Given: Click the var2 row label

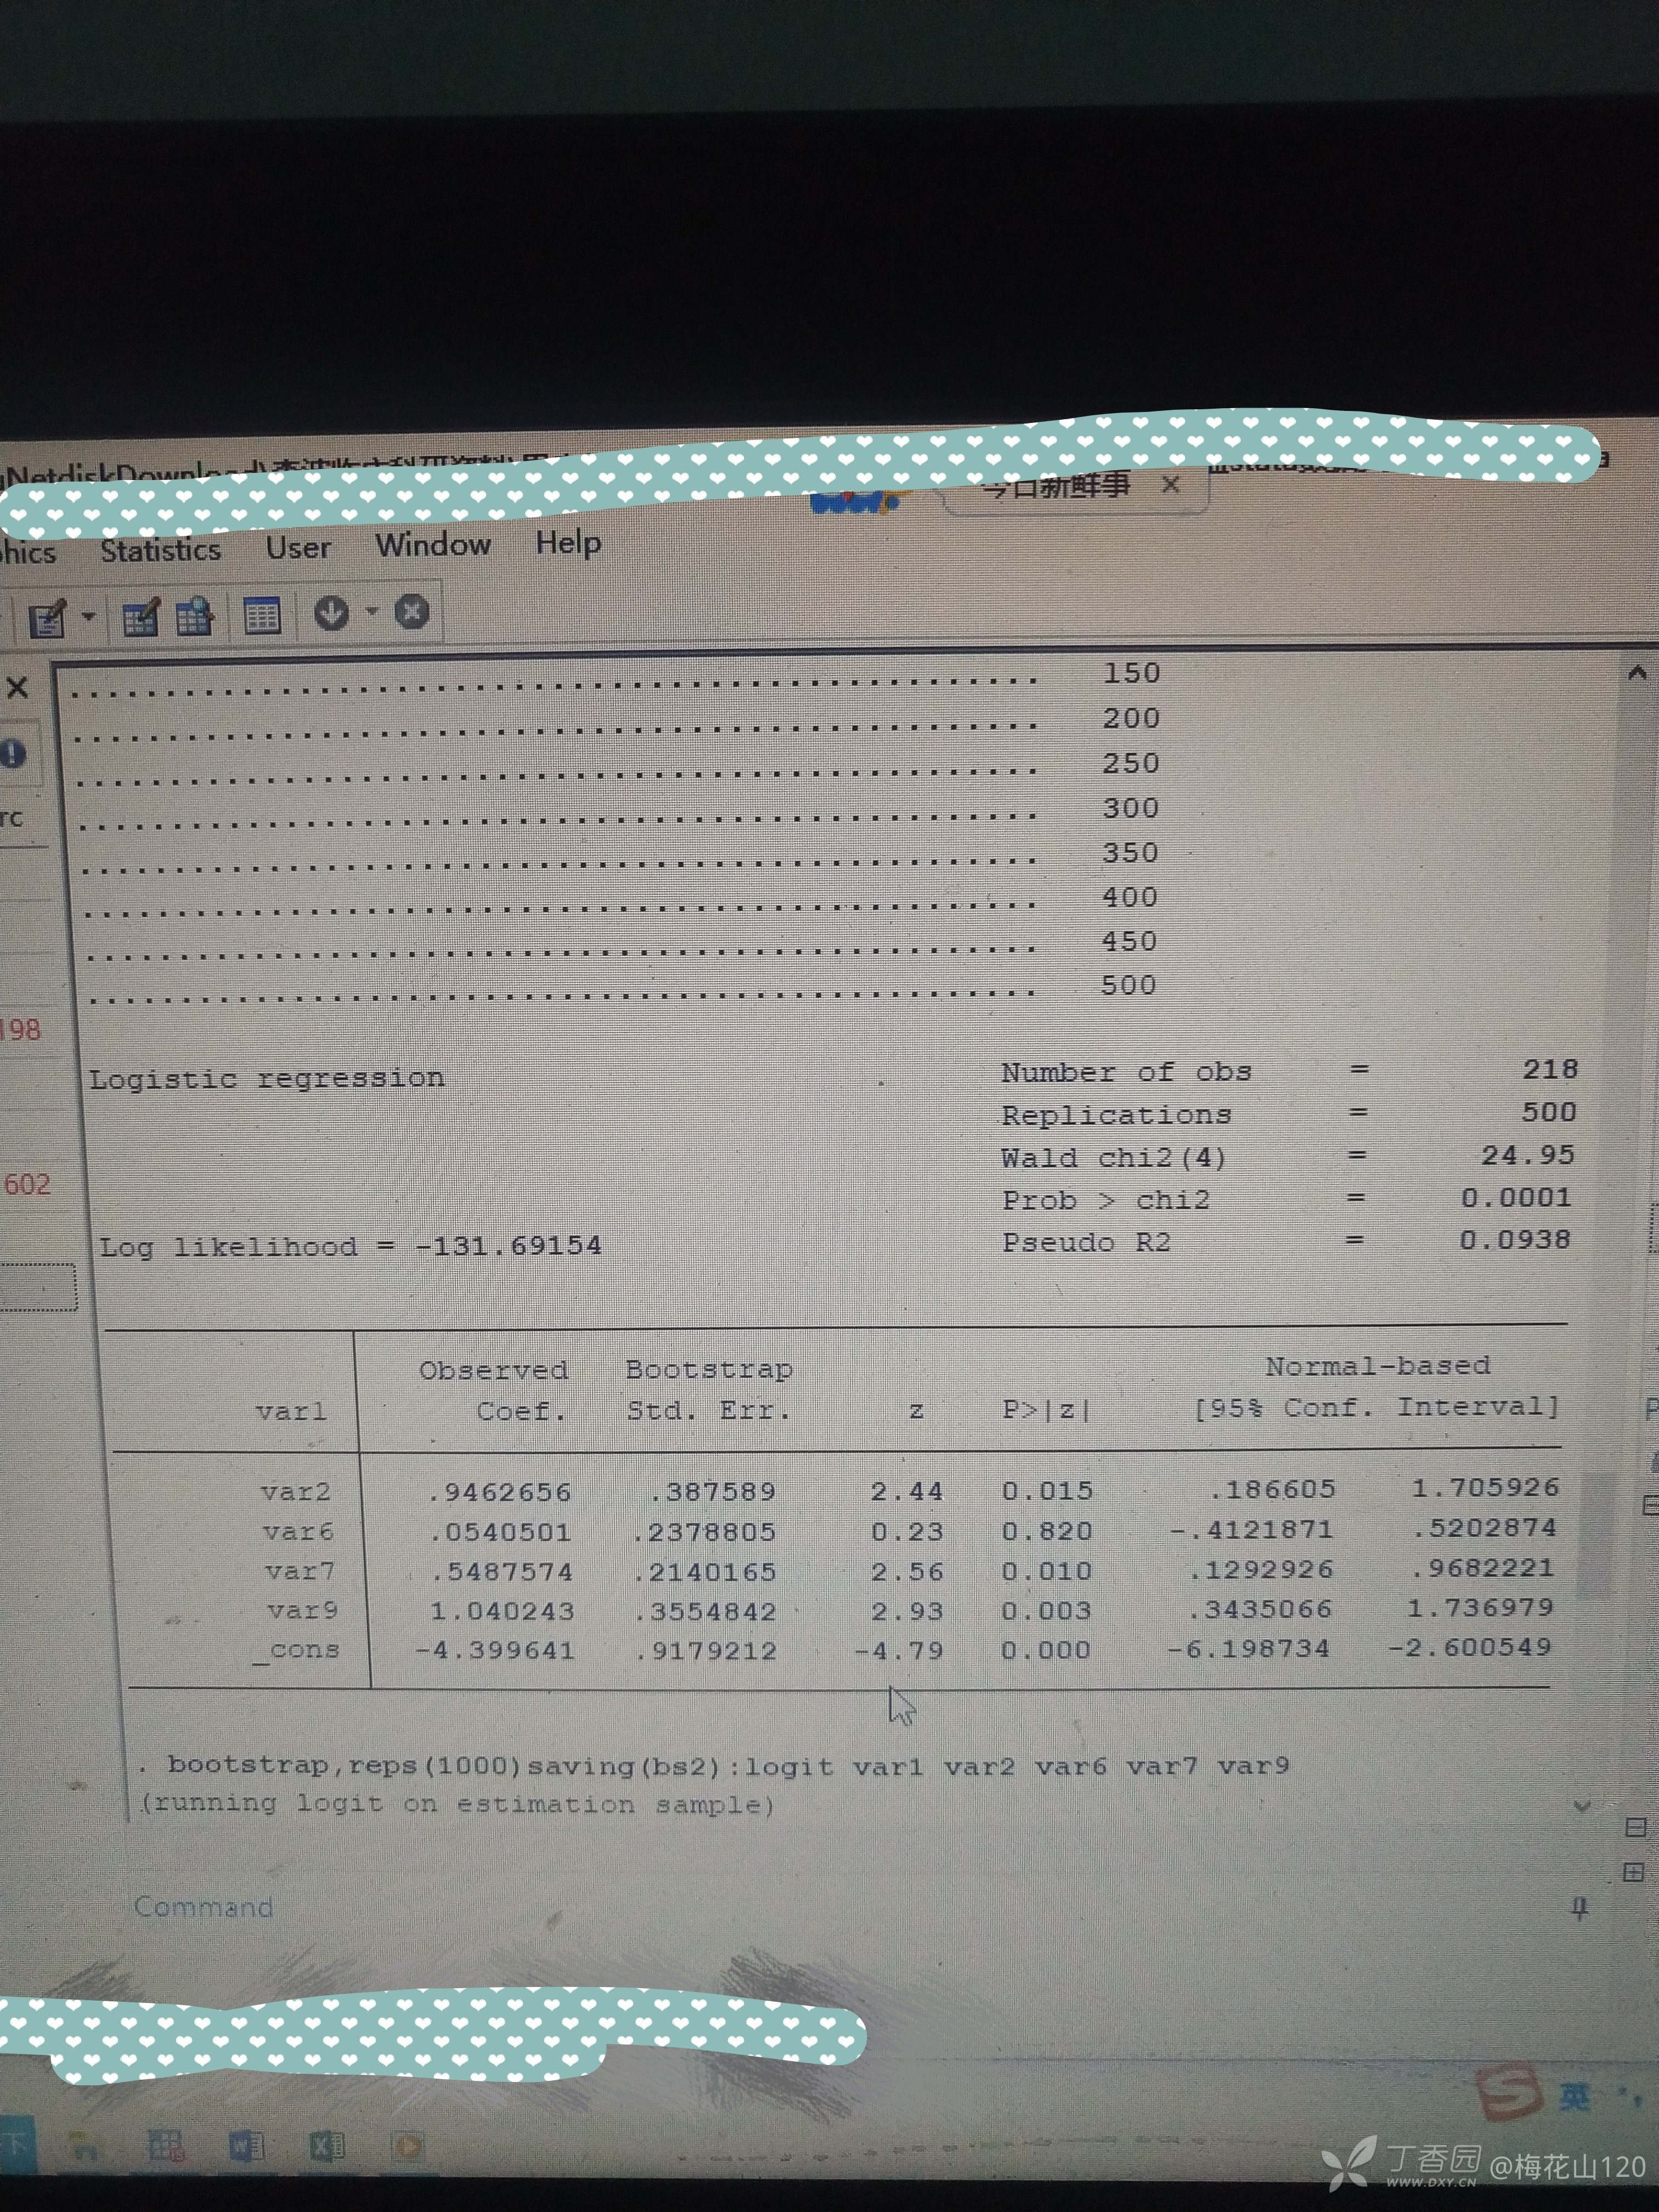Looking at the screenshot, I should coord(295,1492).
